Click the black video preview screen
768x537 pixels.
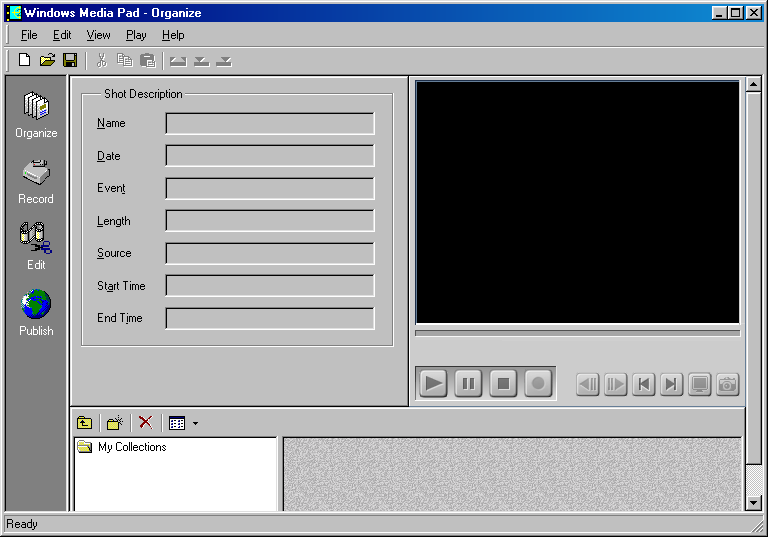(x=577, y=202)
